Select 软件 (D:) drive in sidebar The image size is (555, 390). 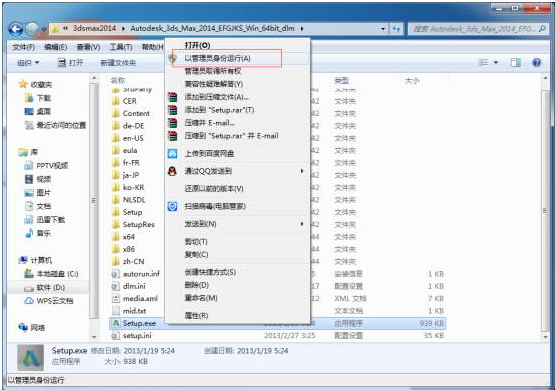(49, 288)
